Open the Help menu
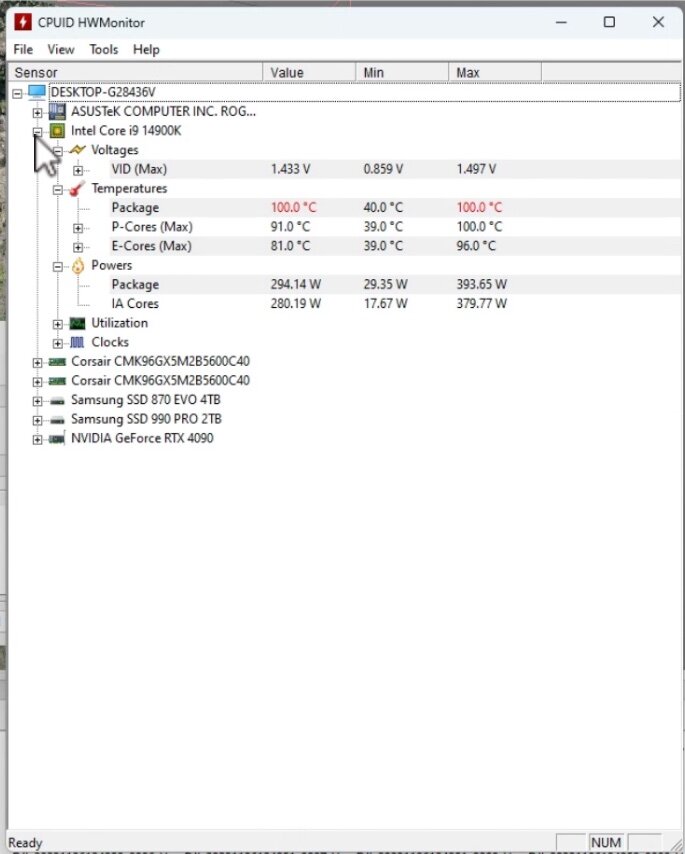The image size is (685, 854). 146,50
